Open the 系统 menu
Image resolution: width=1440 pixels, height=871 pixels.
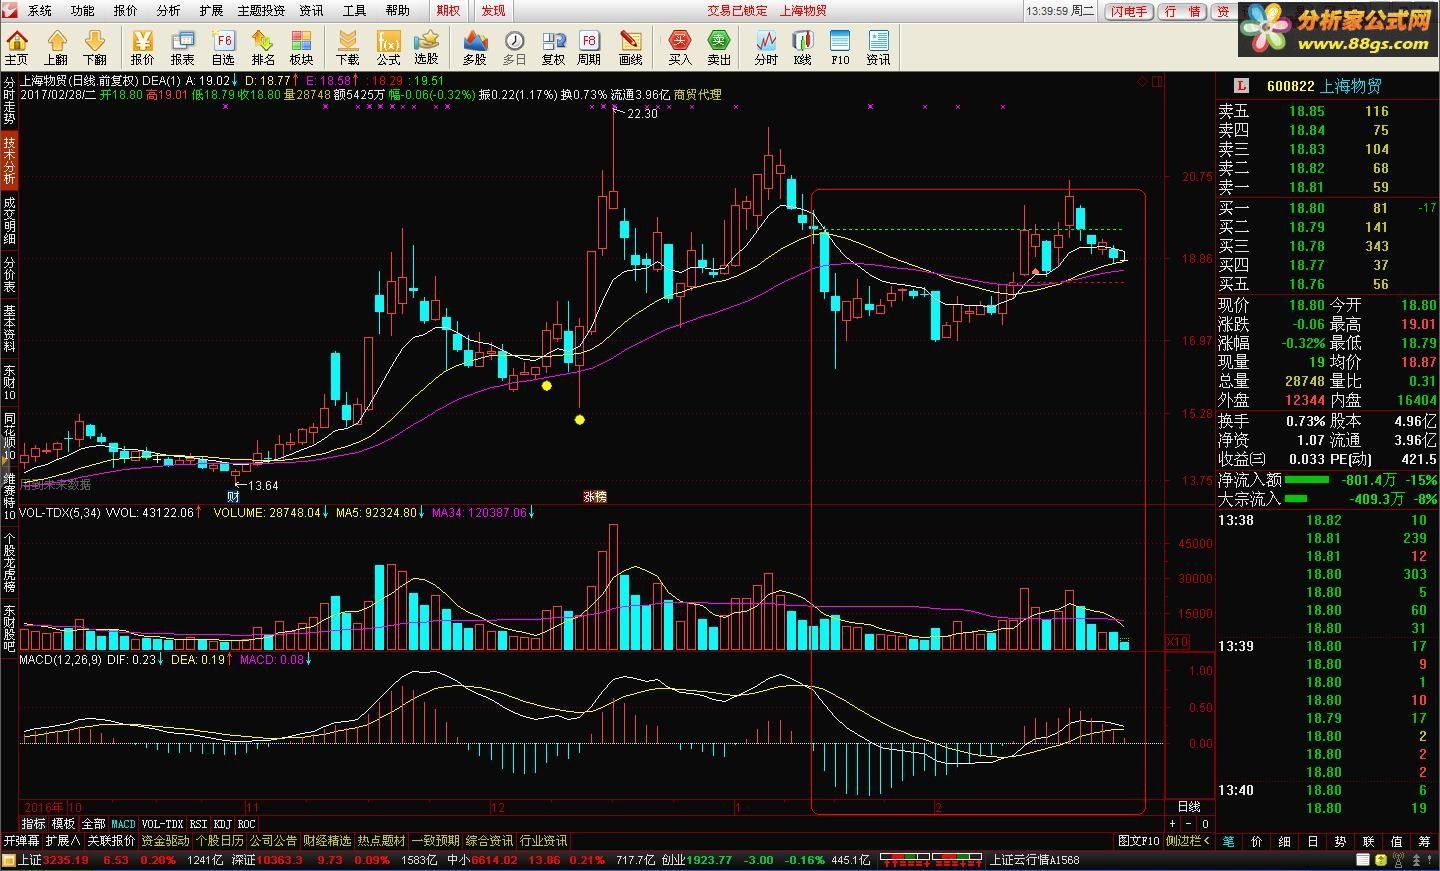40,11
